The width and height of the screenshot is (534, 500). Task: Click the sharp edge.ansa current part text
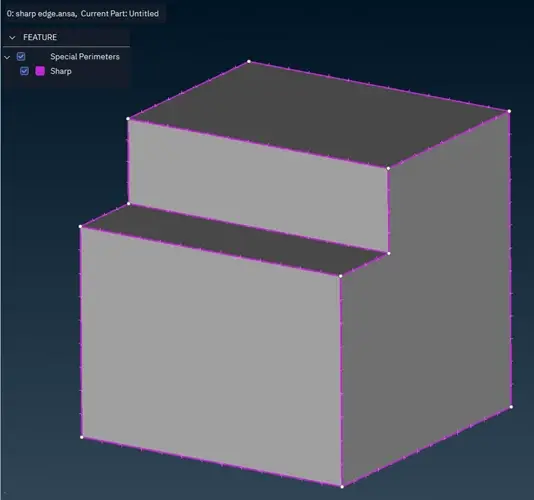tap(83, 14)
